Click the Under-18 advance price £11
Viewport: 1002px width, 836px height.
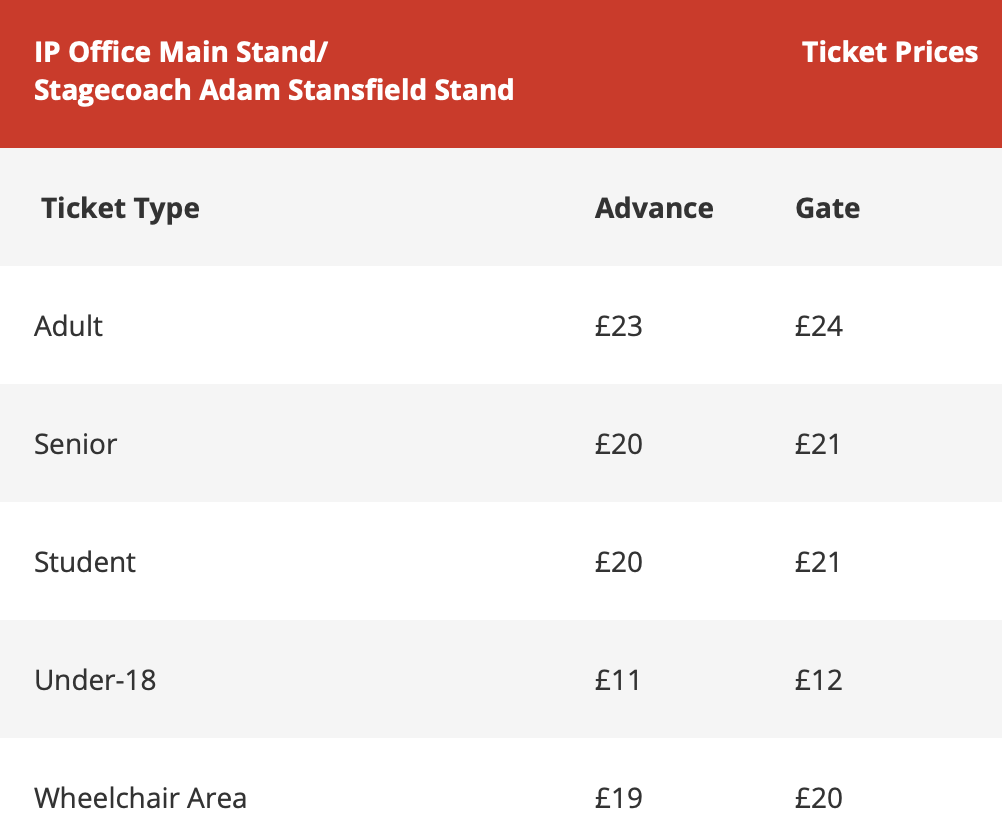(617, 680)
